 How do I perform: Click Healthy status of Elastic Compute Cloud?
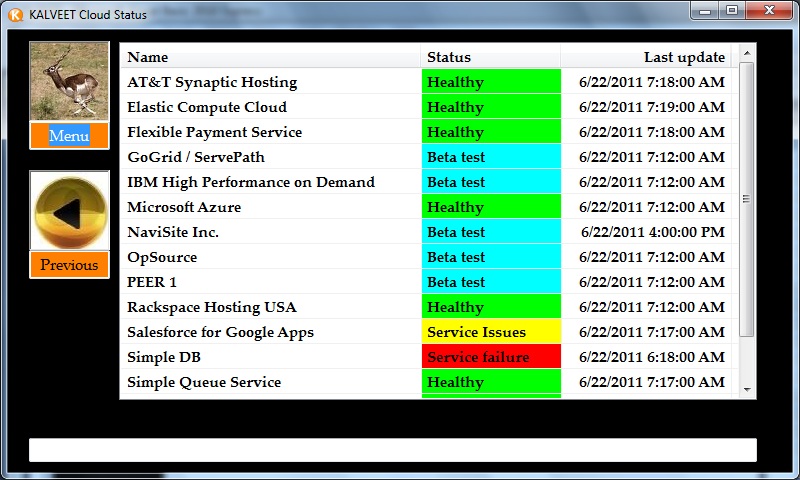(491, 107)
